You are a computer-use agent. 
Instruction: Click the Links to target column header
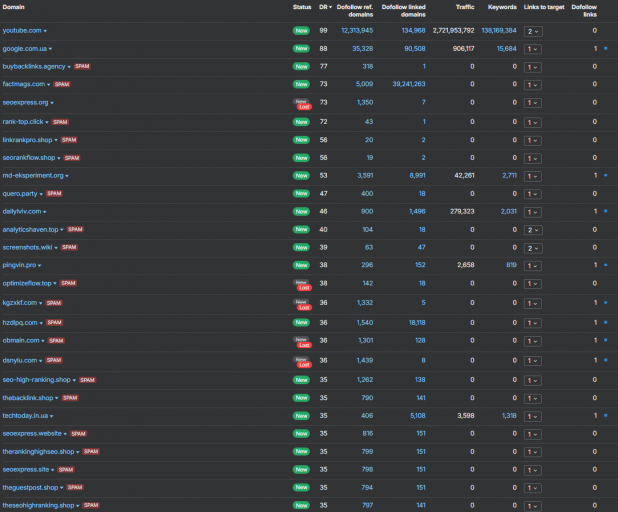(x=544, y=7)
